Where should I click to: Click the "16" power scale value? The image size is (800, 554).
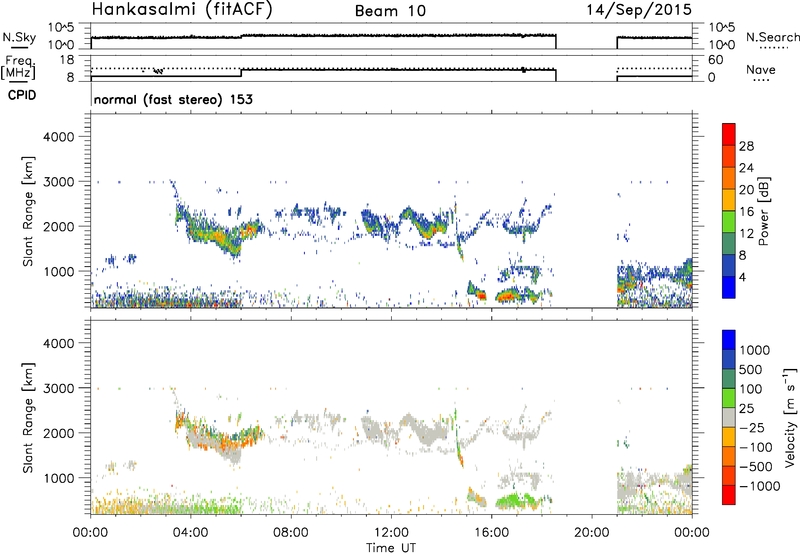coord(746,212)
